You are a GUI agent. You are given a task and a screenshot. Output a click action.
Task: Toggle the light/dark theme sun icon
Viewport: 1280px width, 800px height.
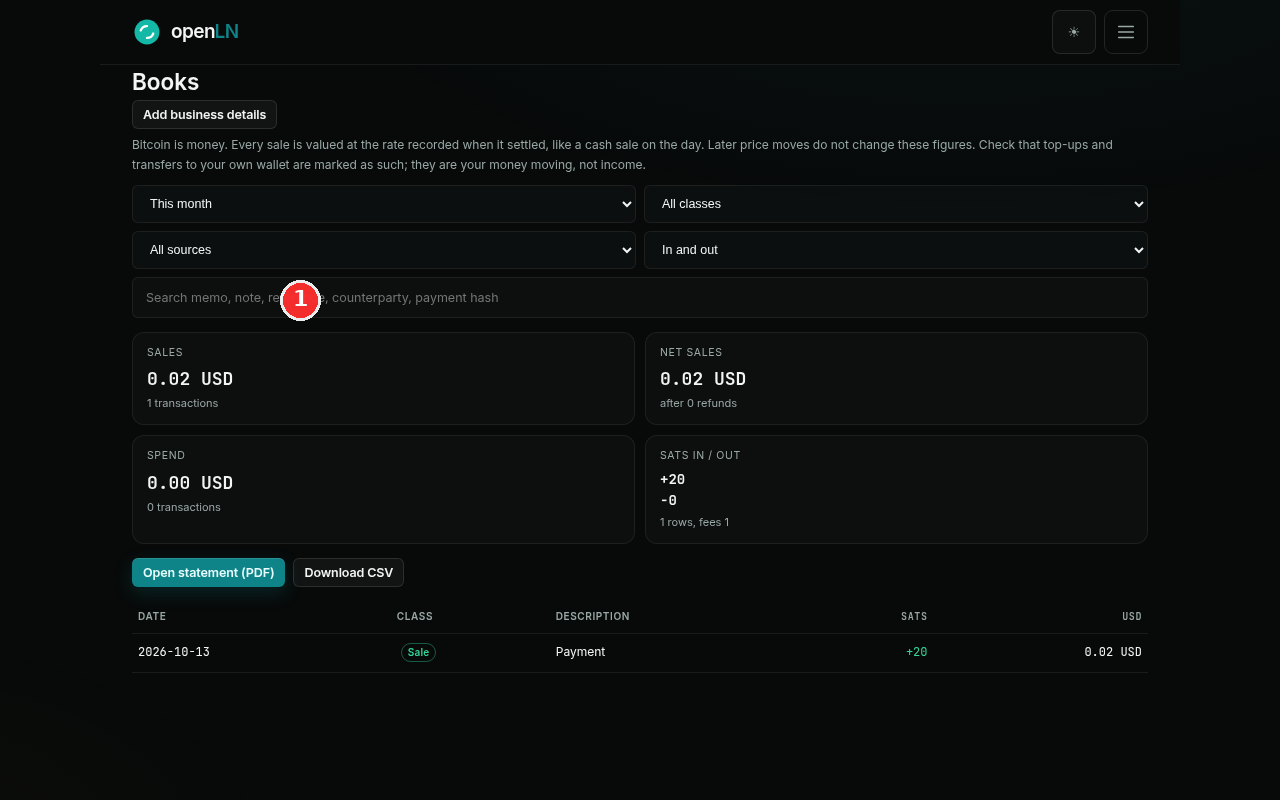(1074, 32)
